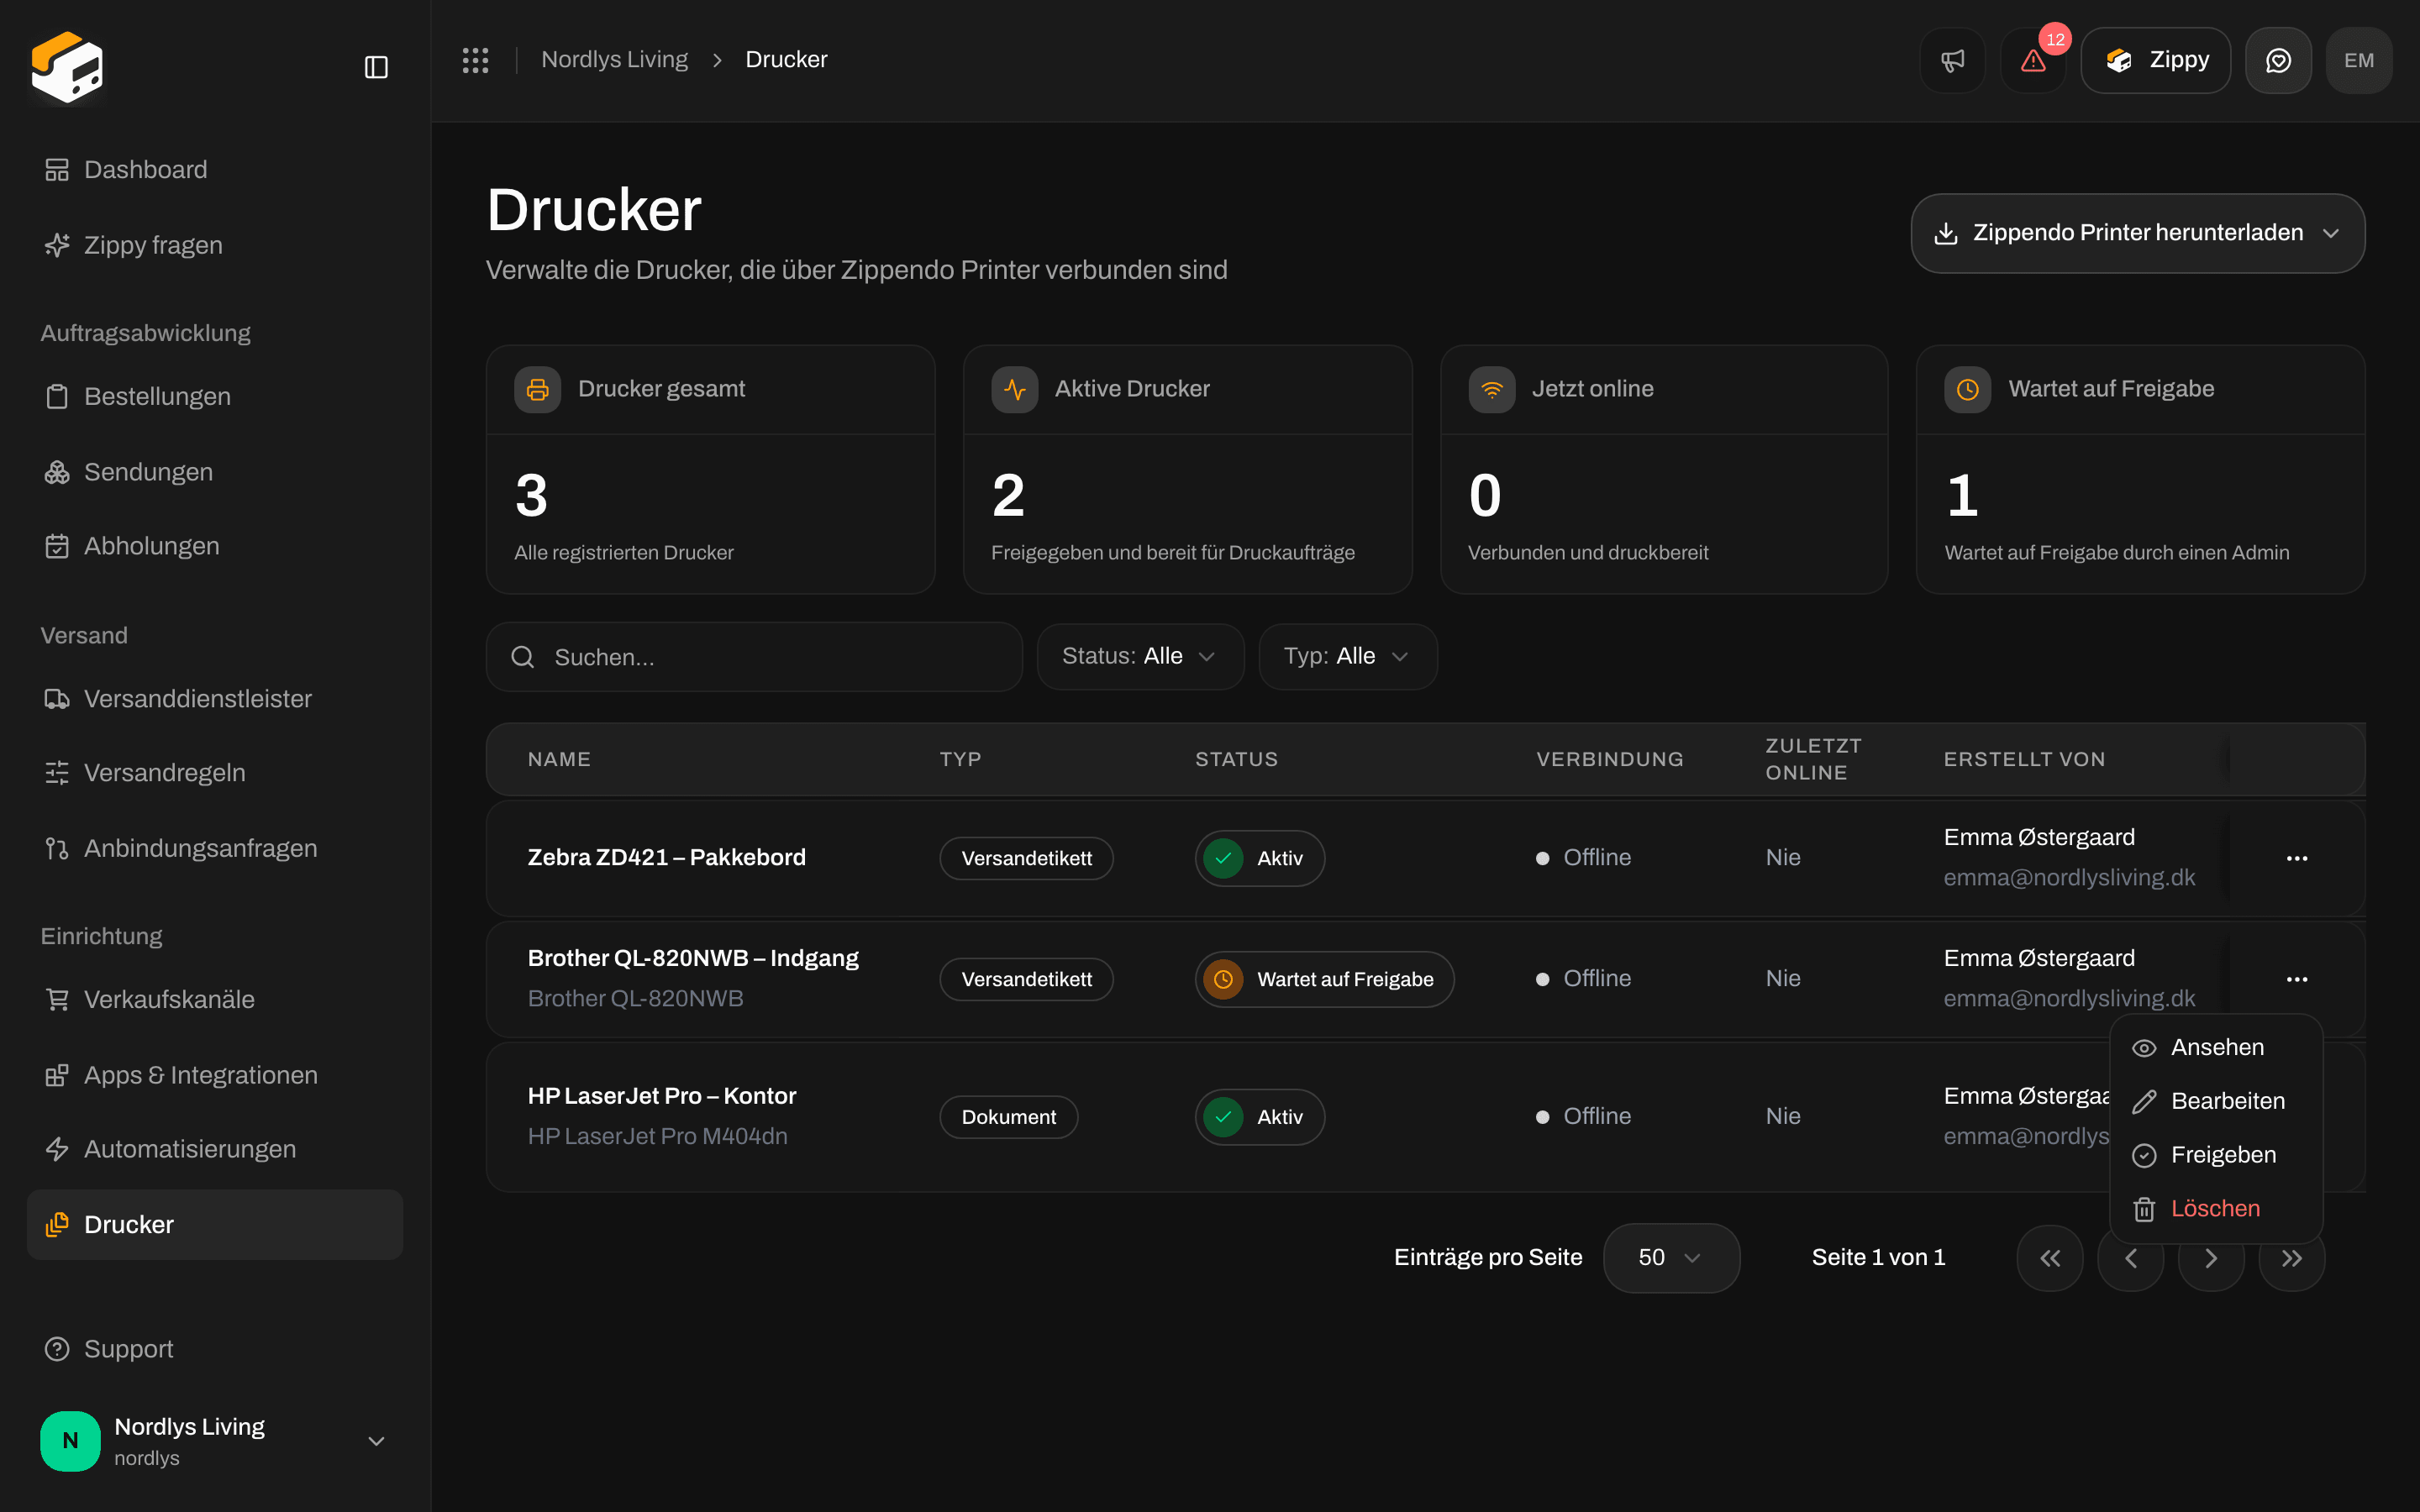
Task: Open the EM user avatar
Action: click(2359, 60)
